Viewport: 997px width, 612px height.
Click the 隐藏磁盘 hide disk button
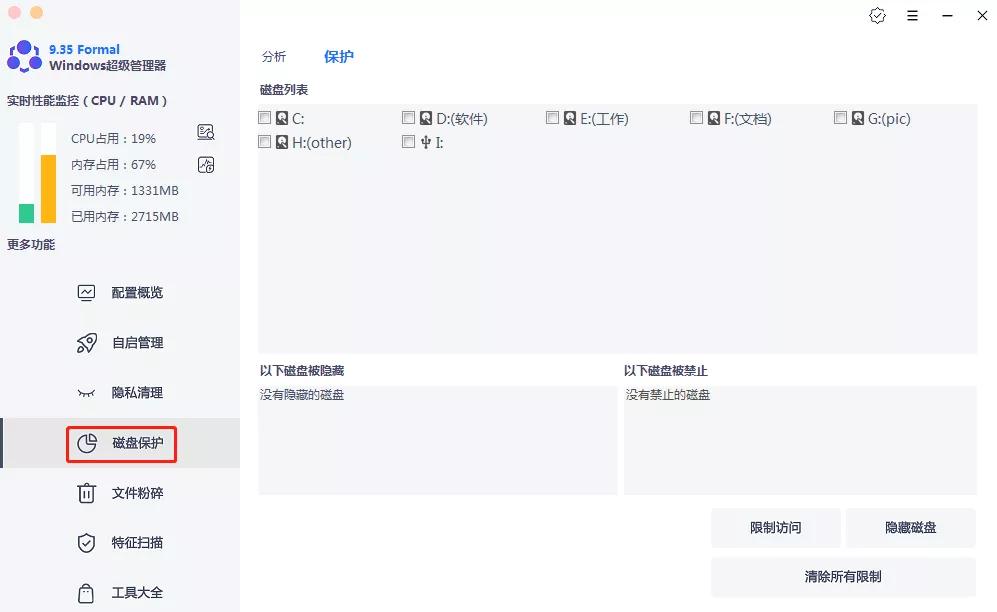(x=910, y=527)
